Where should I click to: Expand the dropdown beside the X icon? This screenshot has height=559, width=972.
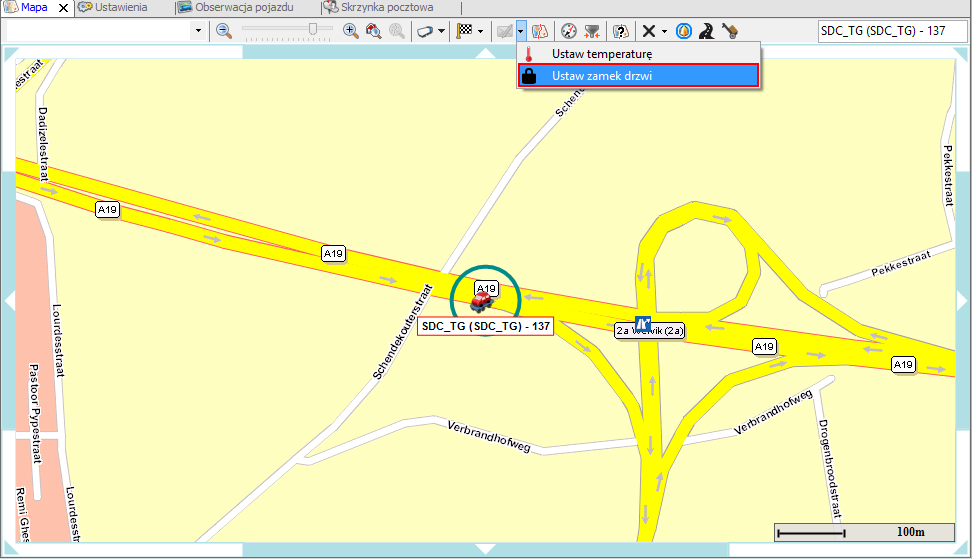664,31
